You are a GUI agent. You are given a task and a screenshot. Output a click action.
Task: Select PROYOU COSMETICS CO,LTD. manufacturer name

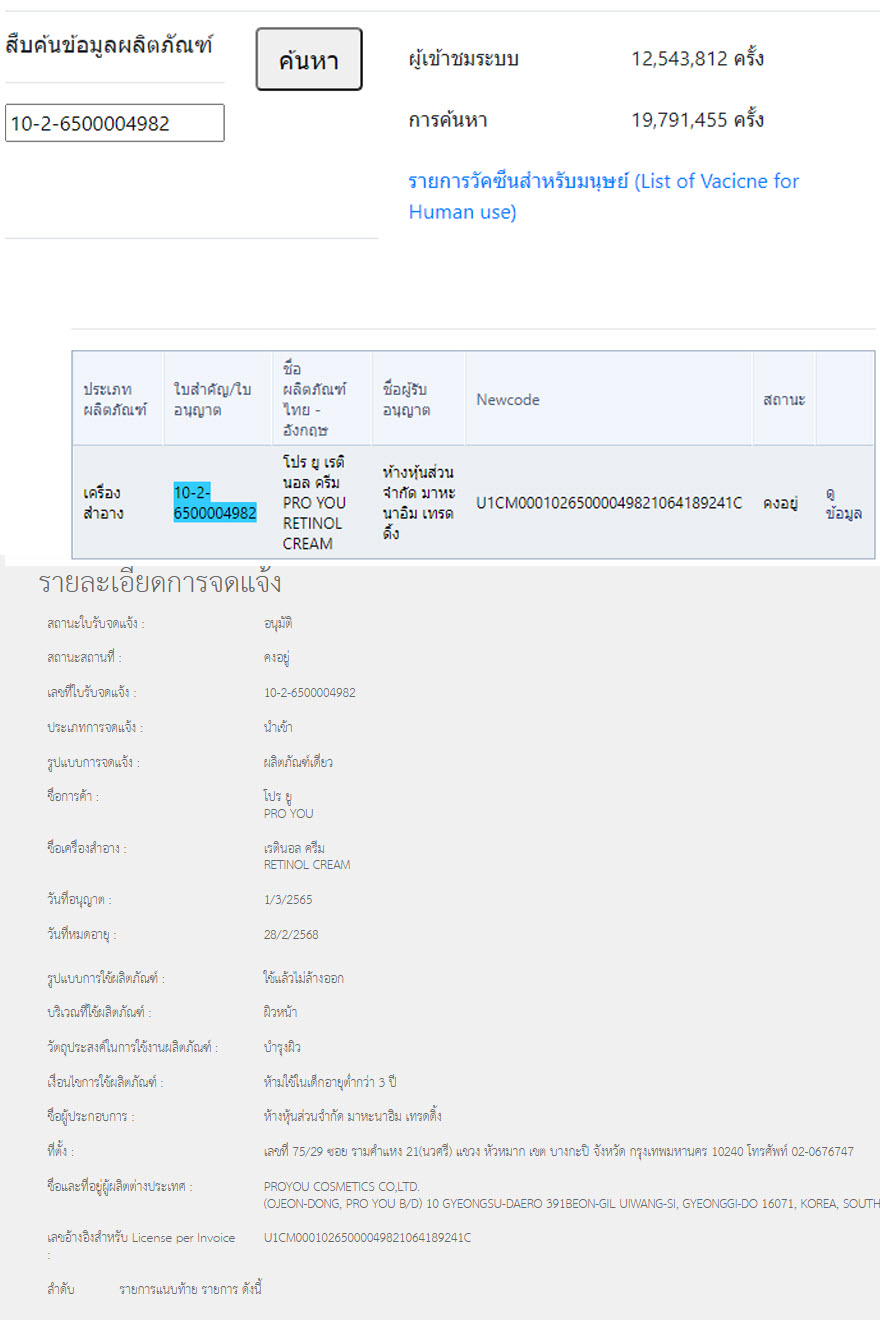(342, 1187)
